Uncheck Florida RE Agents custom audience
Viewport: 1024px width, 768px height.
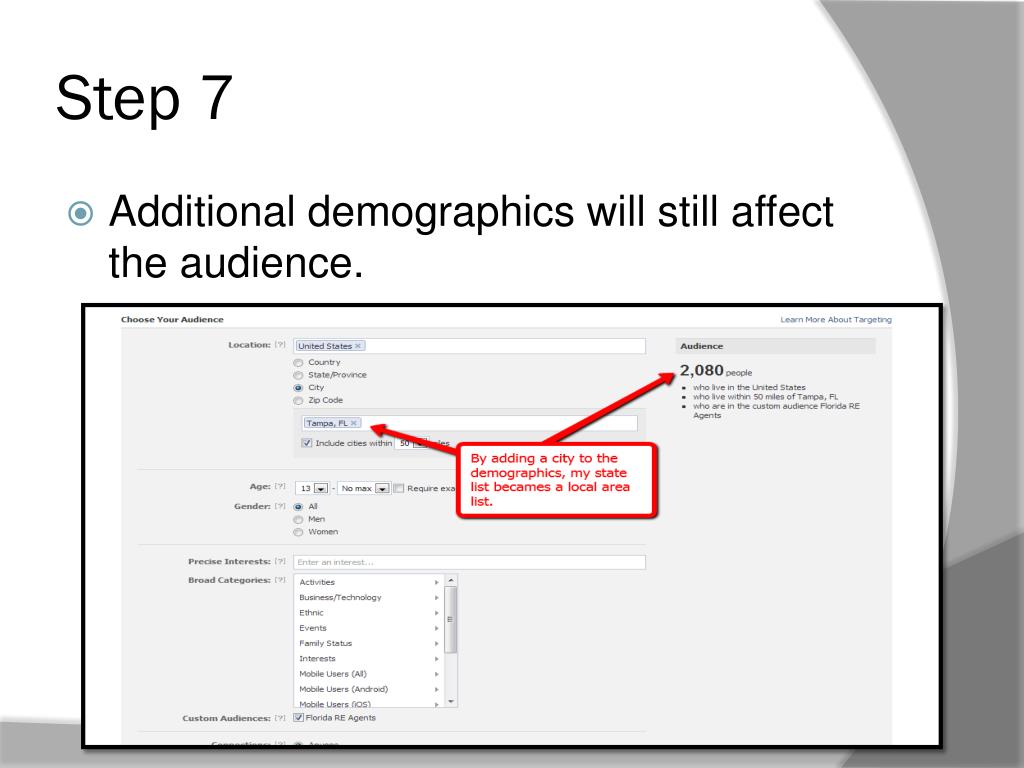point(298,718)
